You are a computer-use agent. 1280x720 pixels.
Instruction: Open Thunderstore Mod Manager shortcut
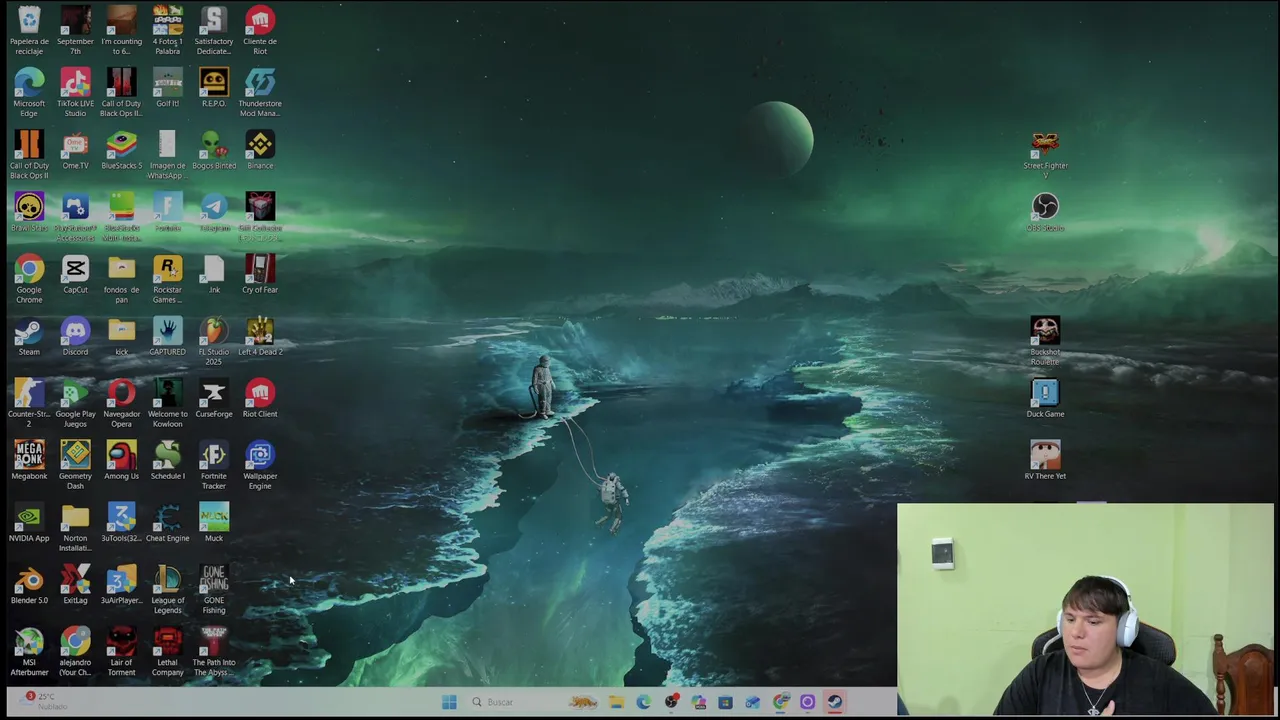click(260, 92)
